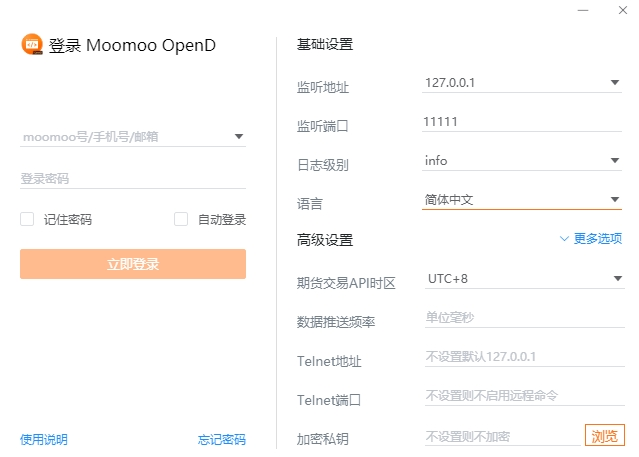
Task: Click the 数据推送频率 input field
Action: pos(520,318)
